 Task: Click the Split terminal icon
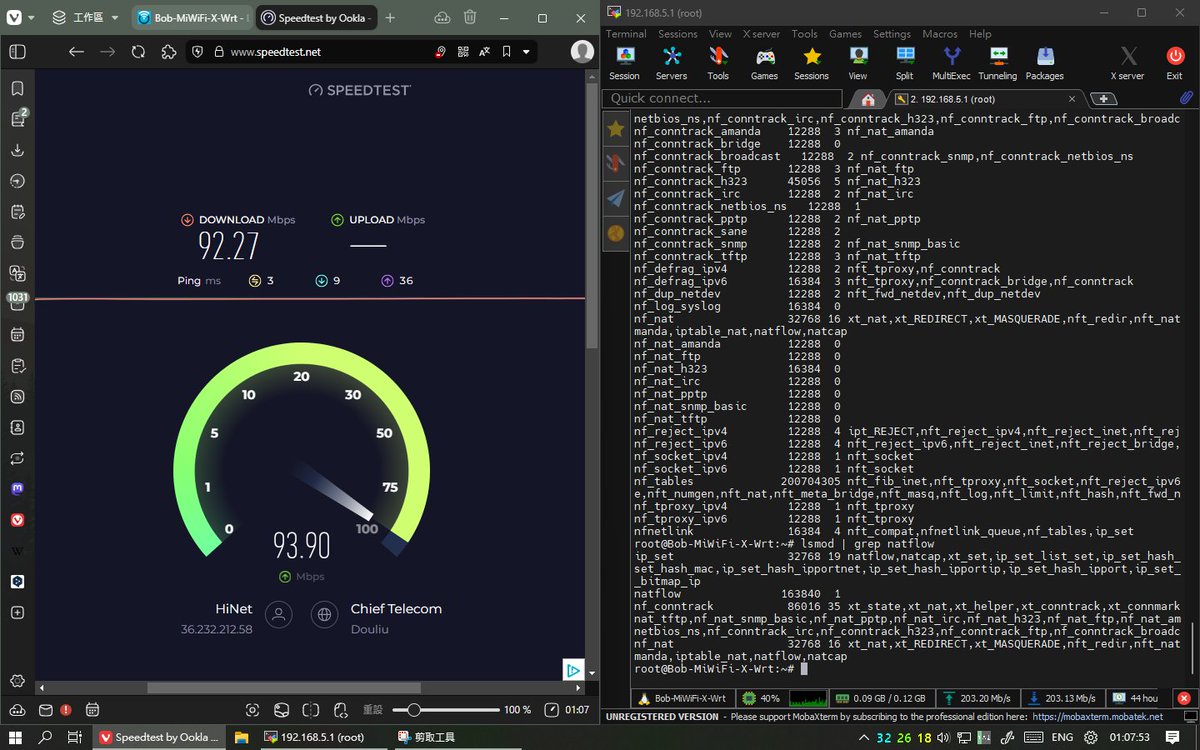point(904,63)
